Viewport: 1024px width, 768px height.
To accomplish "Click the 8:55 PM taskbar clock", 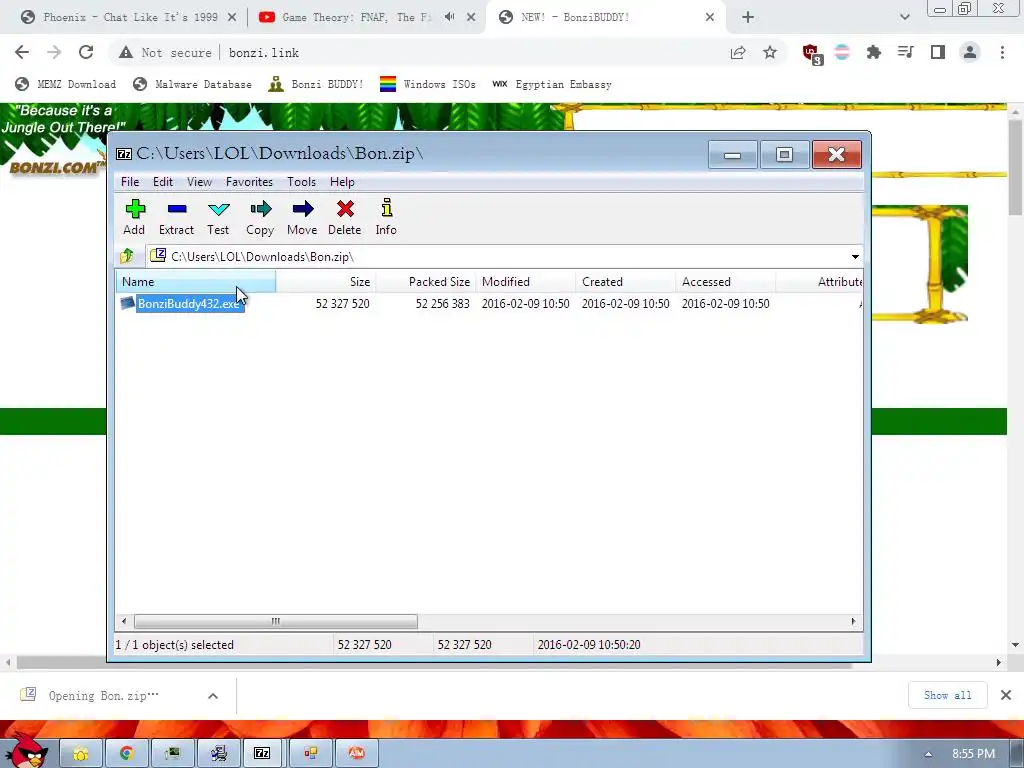I will click(973, 754).
